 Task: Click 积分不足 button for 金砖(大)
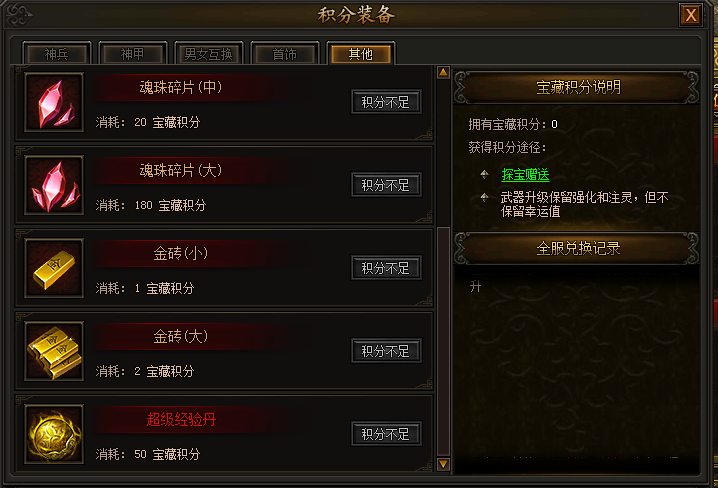(386, 351)
